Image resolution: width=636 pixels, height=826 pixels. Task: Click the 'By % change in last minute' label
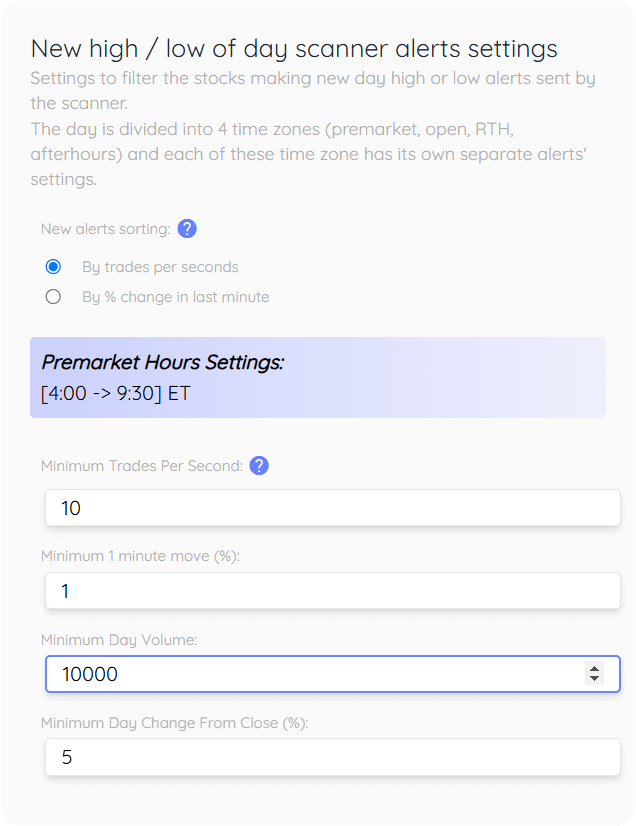click(x=175, y=297)
